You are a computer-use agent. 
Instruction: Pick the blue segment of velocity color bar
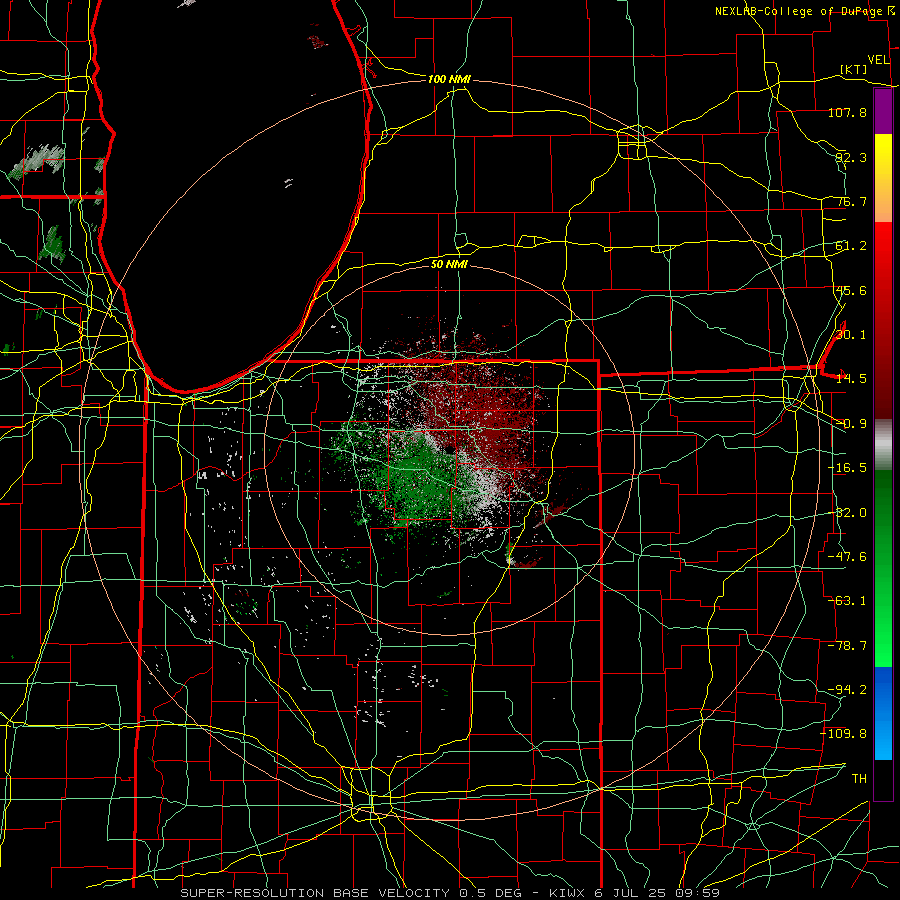point(883,713)
